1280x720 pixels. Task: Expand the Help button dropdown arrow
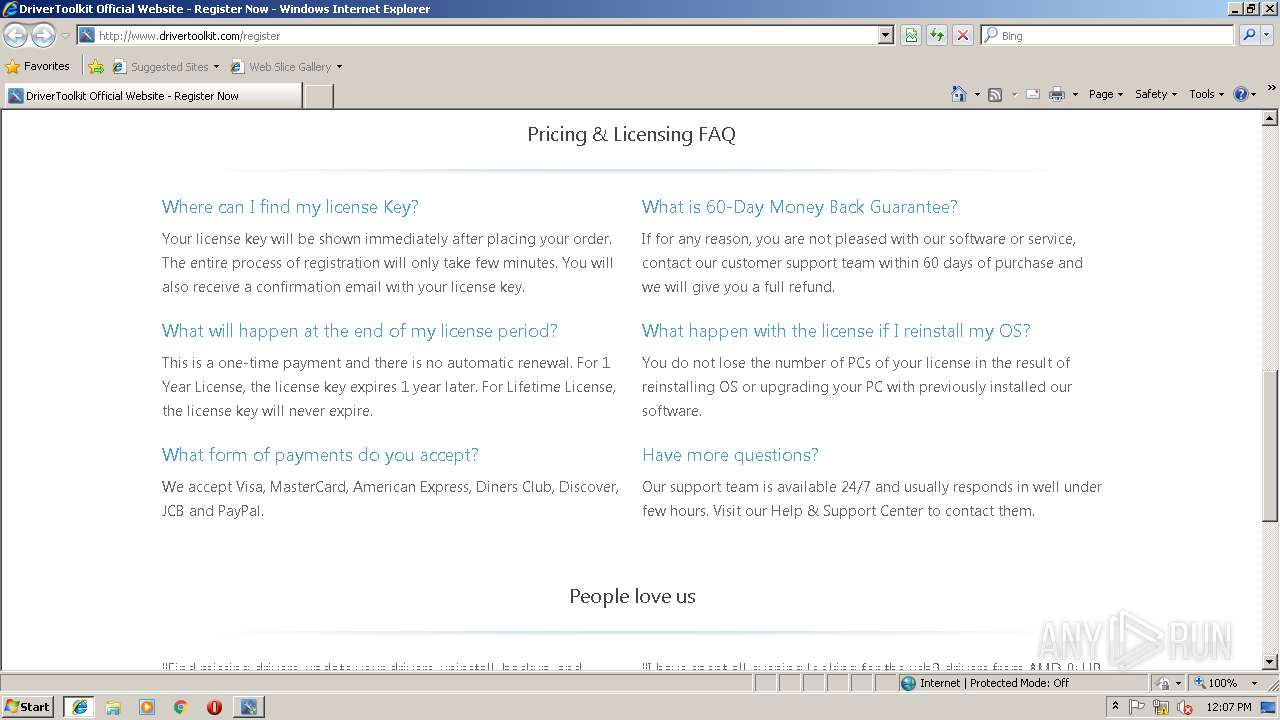(1253, 95)
